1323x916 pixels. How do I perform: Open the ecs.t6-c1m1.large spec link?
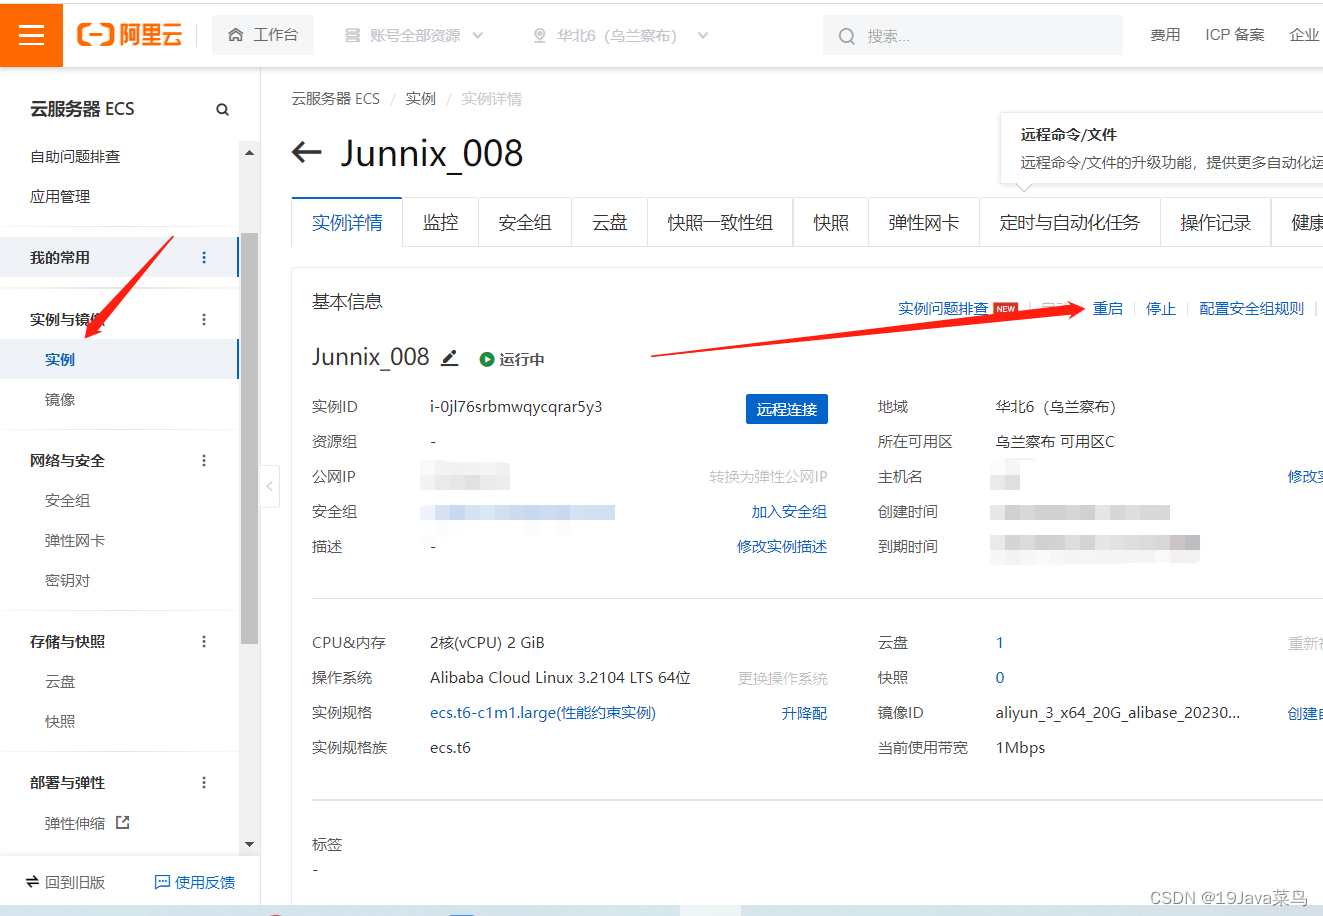(543, 713)
